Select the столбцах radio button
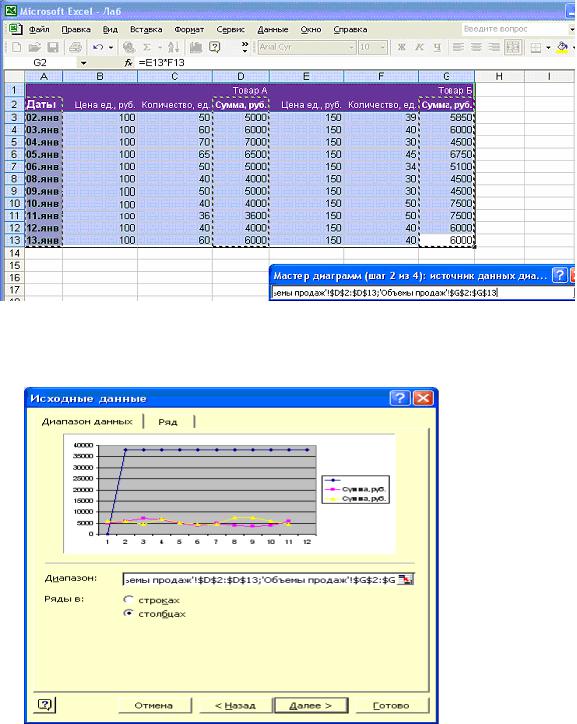This screenshot has width=577, height=724. [128, 613]
